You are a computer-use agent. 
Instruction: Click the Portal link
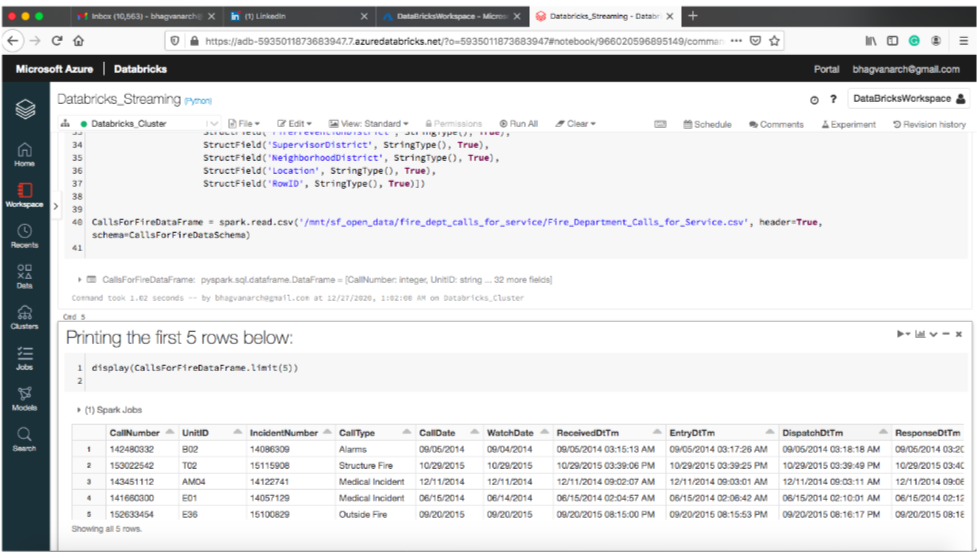point(826,69)
